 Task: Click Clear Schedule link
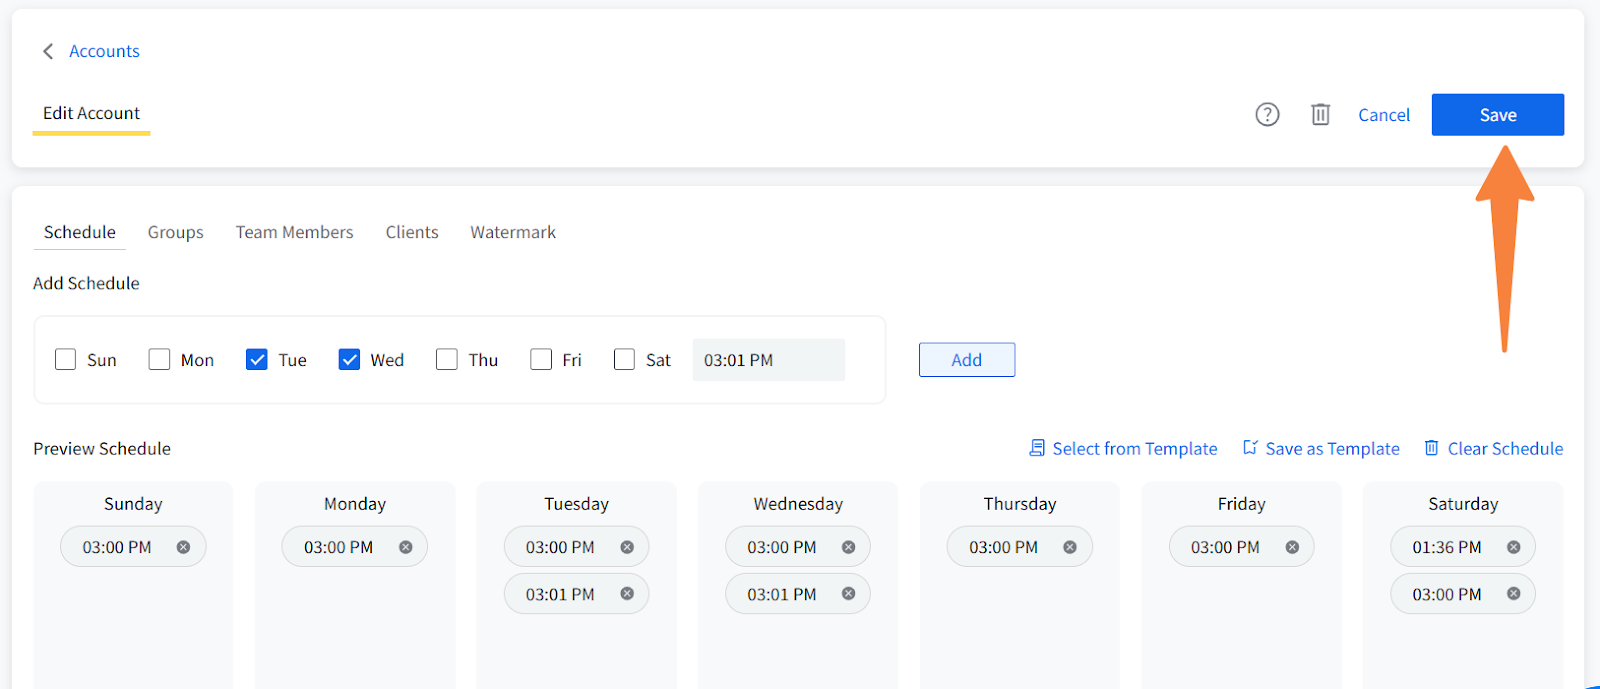click(1493, 449)
